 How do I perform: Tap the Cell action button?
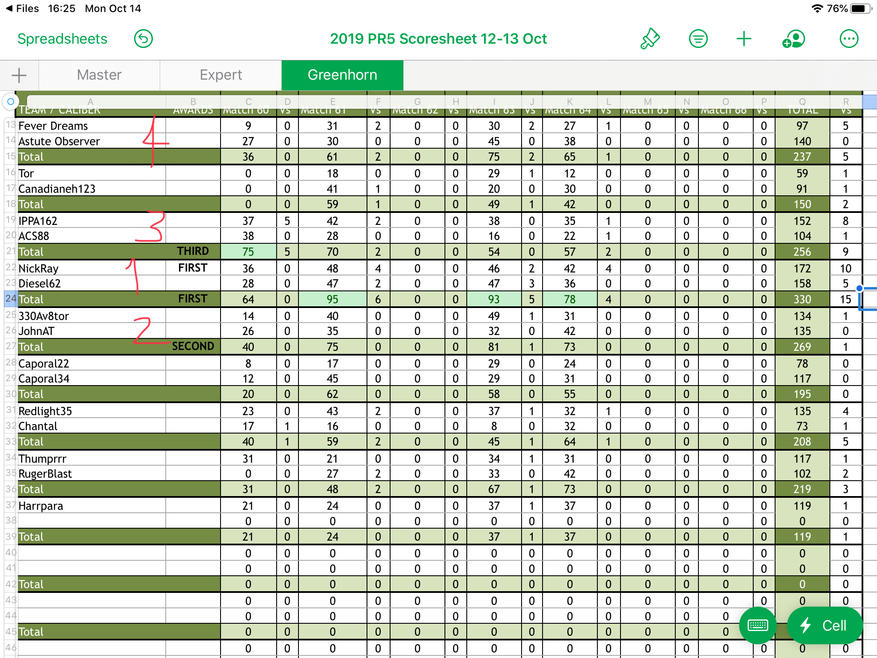click(824, 625)
